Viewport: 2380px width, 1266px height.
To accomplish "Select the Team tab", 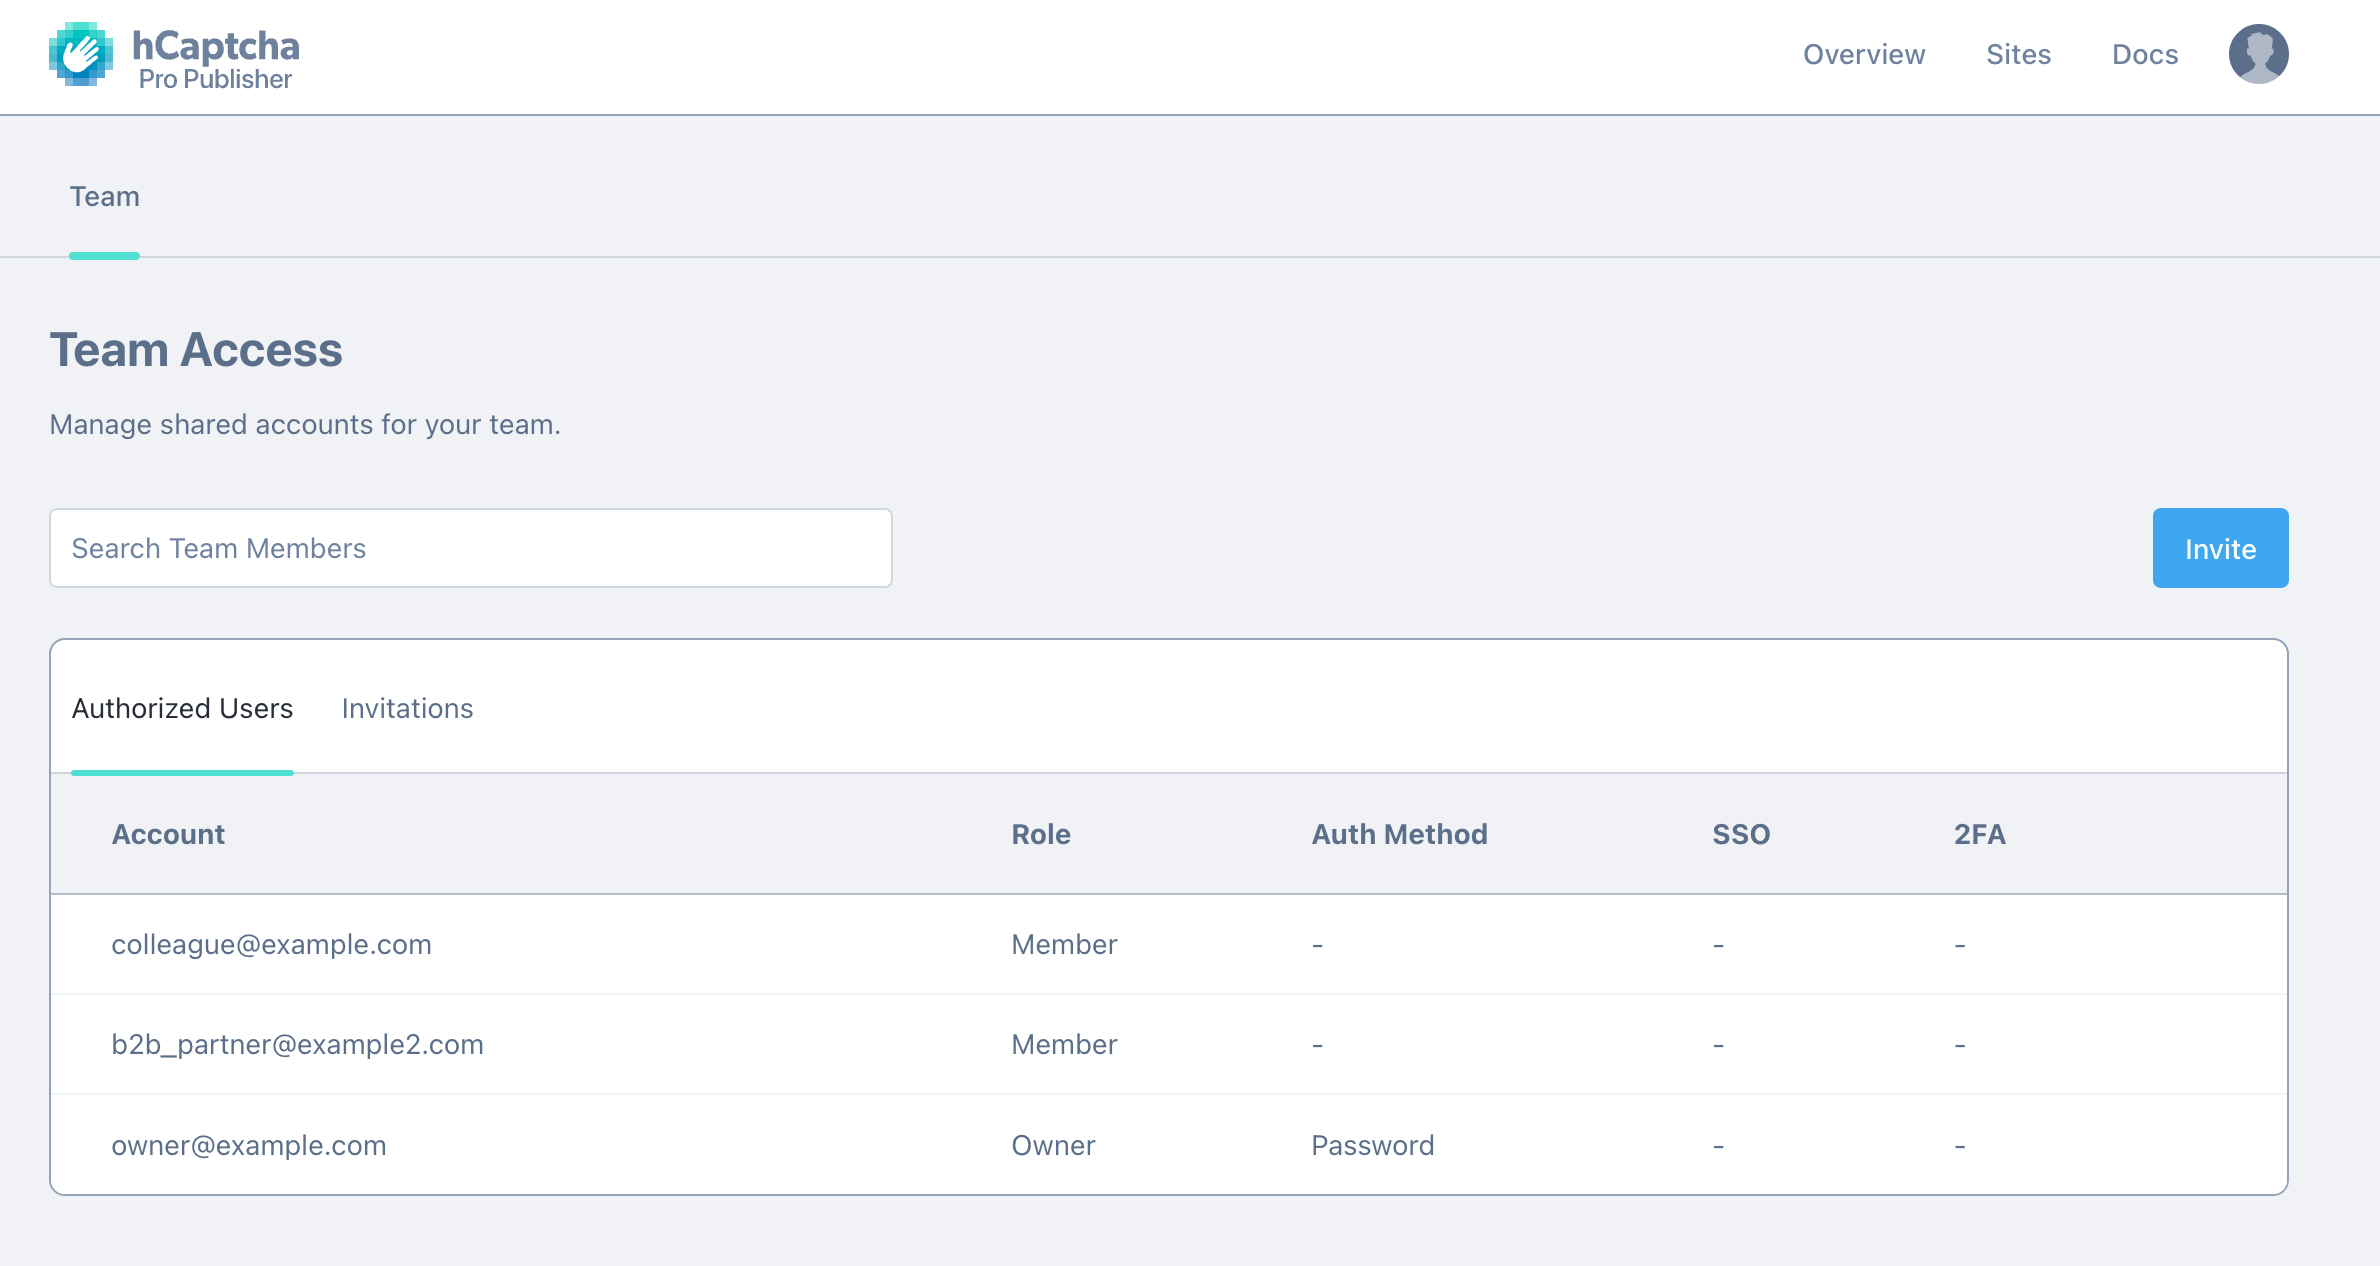I will 104,197.
